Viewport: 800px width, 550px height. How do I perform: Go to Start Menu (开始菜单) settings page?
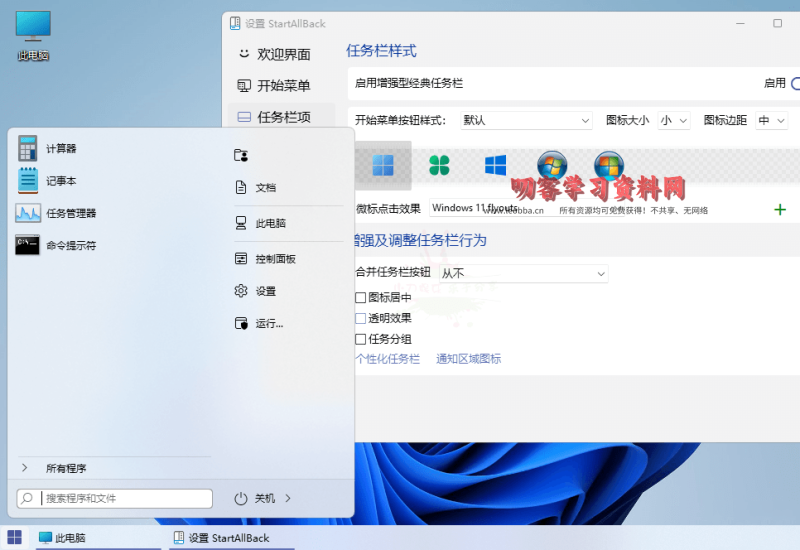coord(274,85)
